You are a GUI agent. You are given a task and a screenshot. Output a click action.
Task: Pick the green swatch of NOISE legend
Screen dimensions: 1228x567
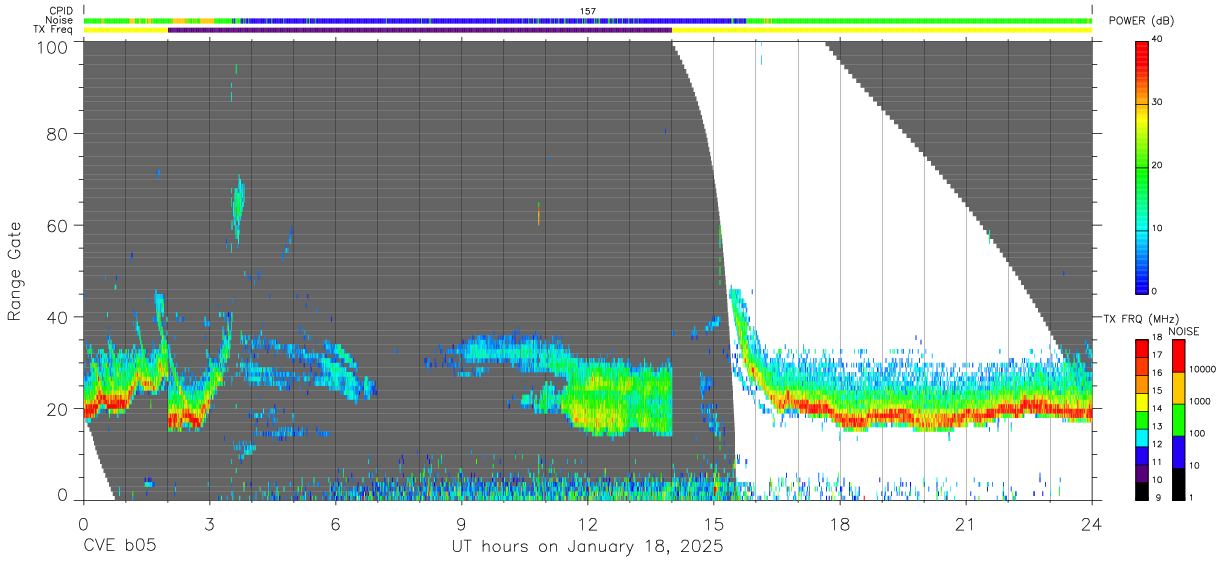tap(1181, 420)
